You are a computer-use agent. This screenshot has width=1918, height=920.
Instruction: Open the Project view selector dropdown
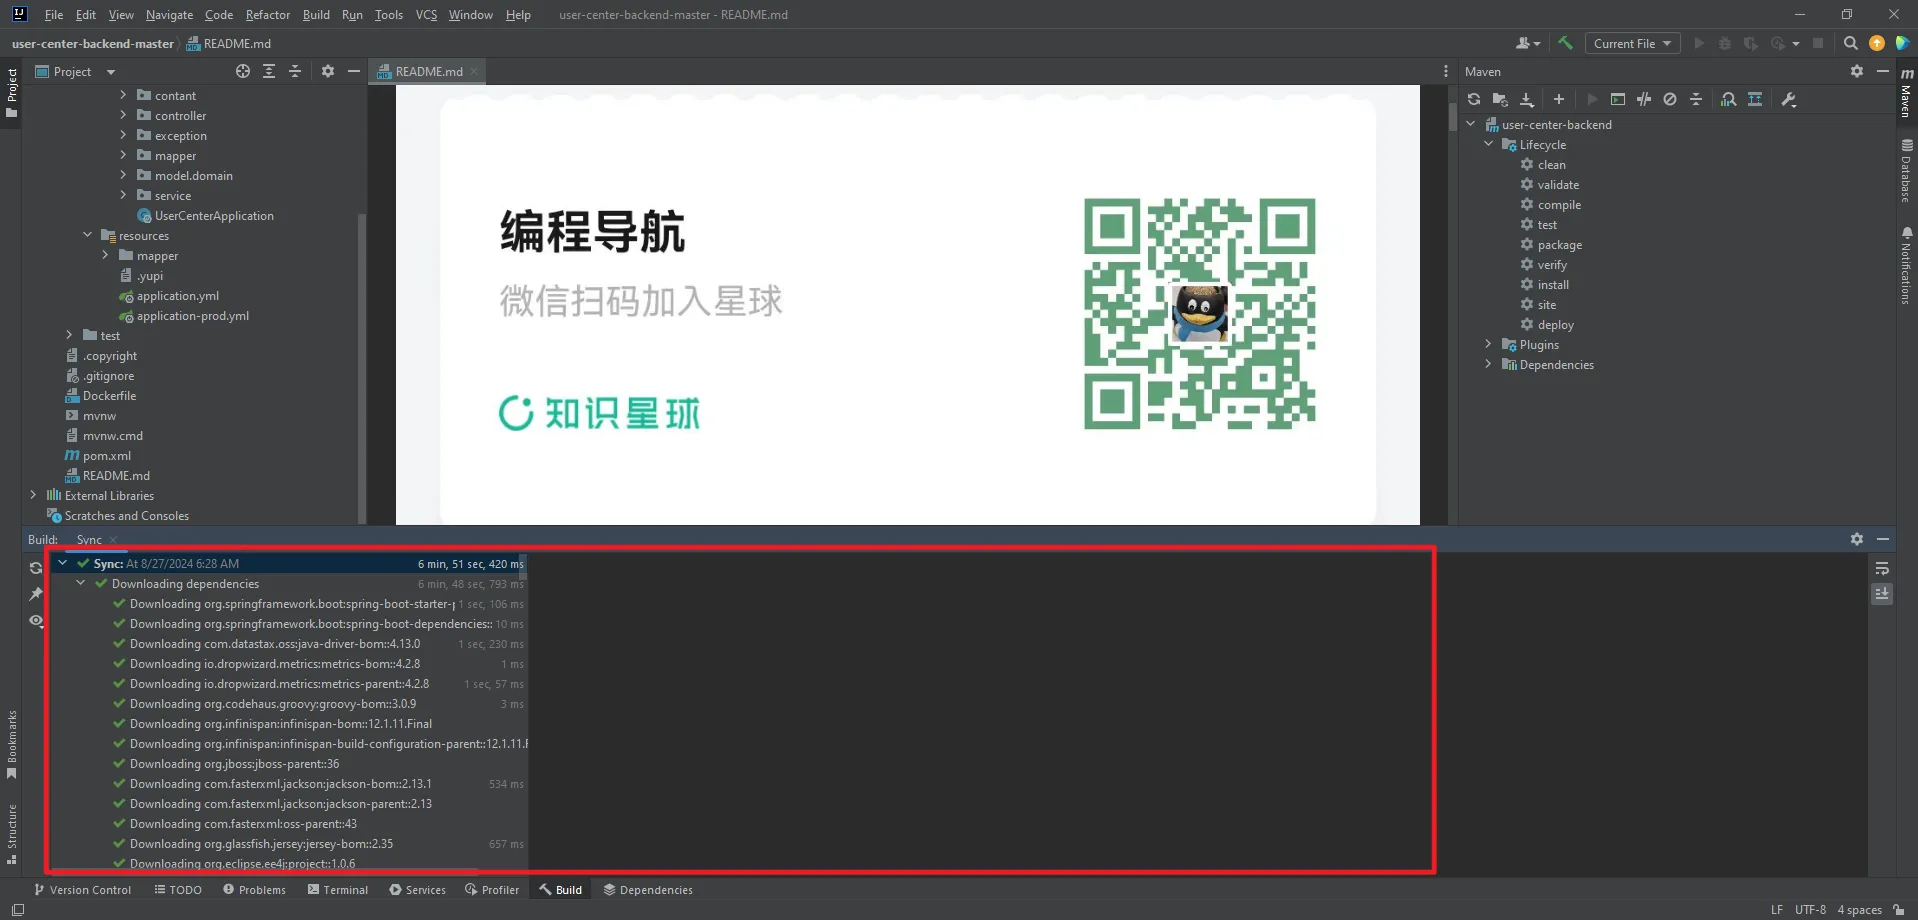76,71
